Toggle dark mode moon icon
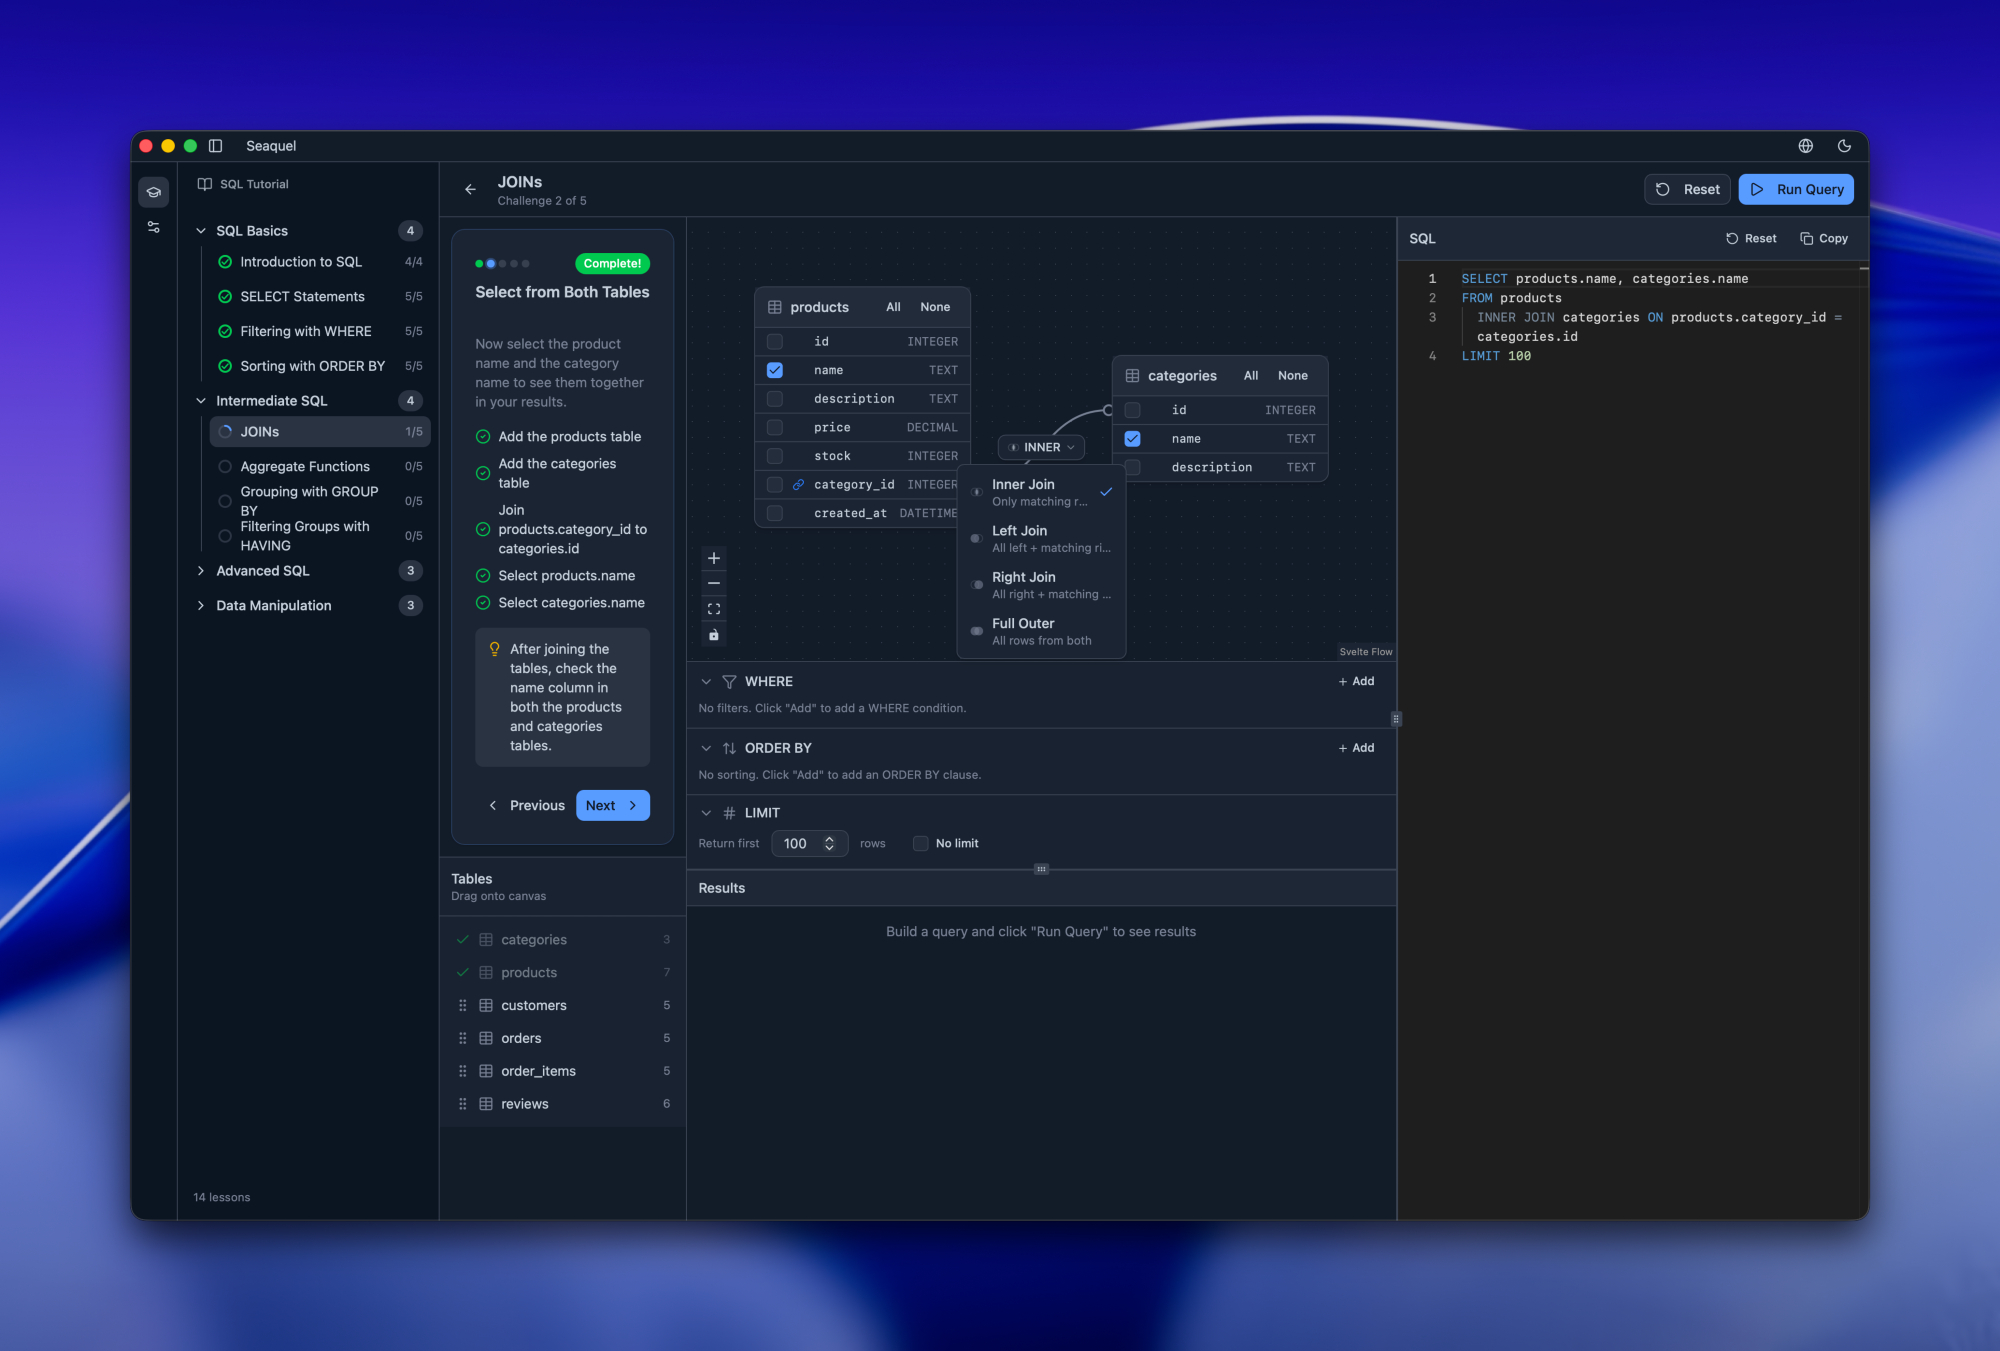 click(x=1844, y=146)
